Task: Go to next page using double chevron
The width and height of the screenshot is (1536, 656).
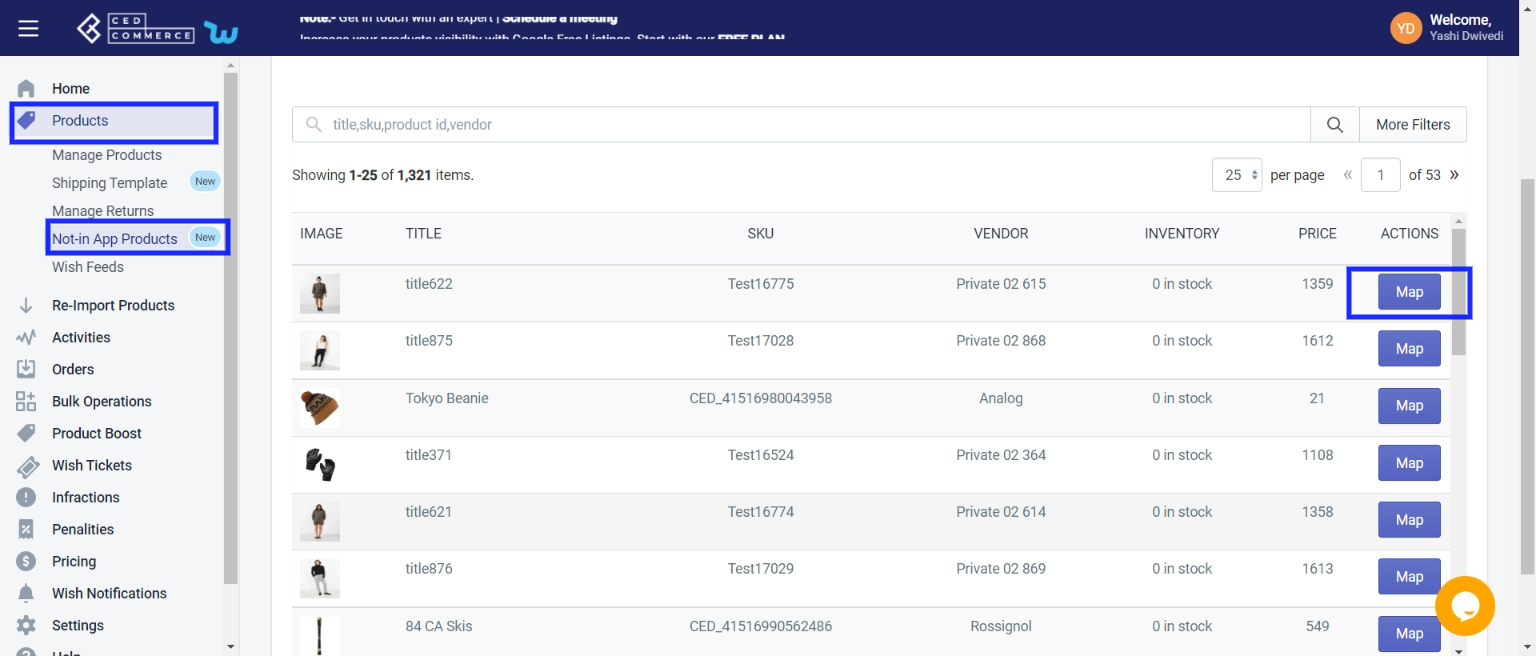Action: click(1454, 175)
